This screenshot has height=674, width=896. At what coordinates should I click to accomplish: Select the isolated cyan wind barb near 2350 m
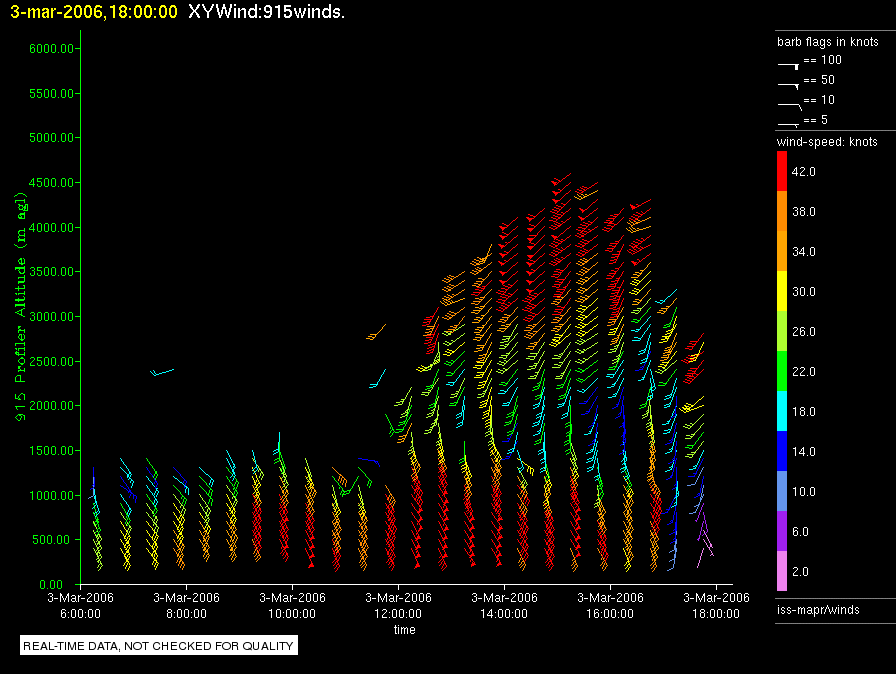pyautogui.click(x=161, y=372)
